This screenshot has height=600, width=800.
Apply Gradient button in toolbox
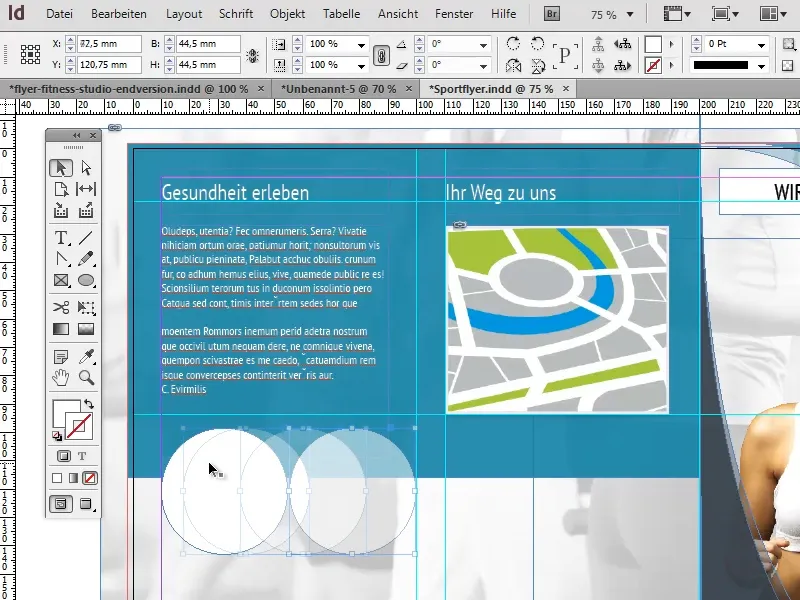click(73, 478)
